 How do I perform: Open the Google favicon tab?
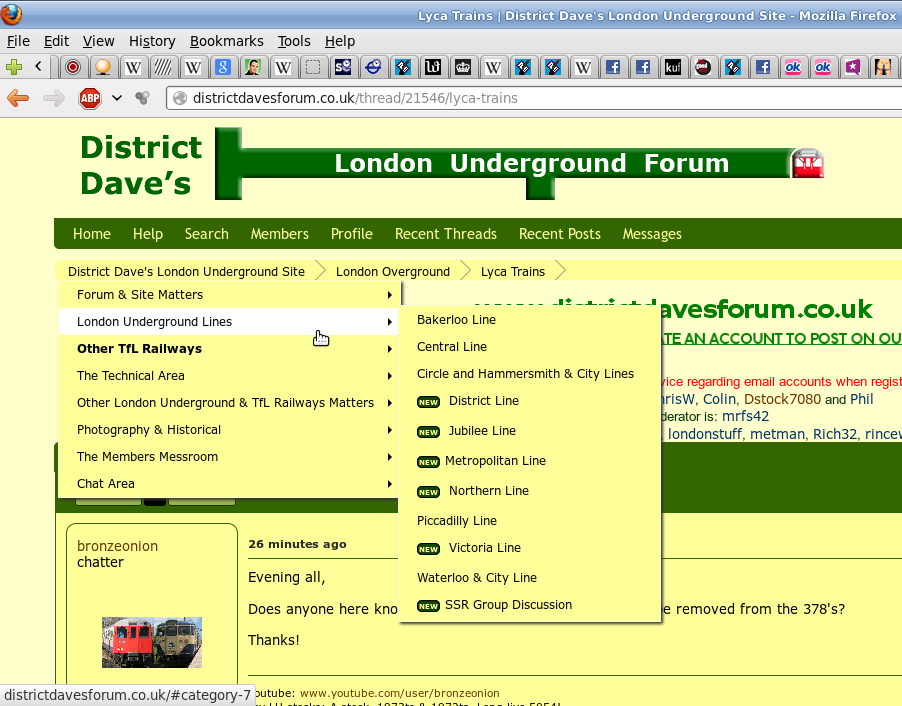click(222, 68)
